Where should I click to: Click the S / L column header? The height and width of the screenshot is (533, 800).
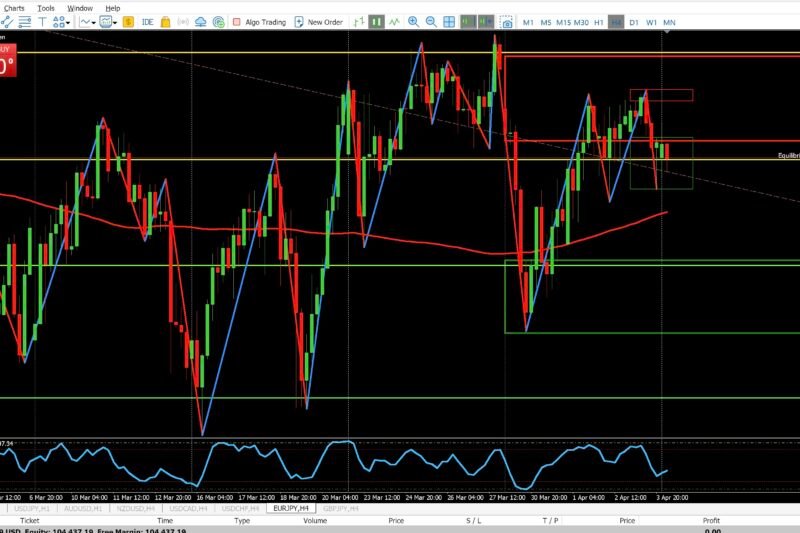(x=473, y=520)
